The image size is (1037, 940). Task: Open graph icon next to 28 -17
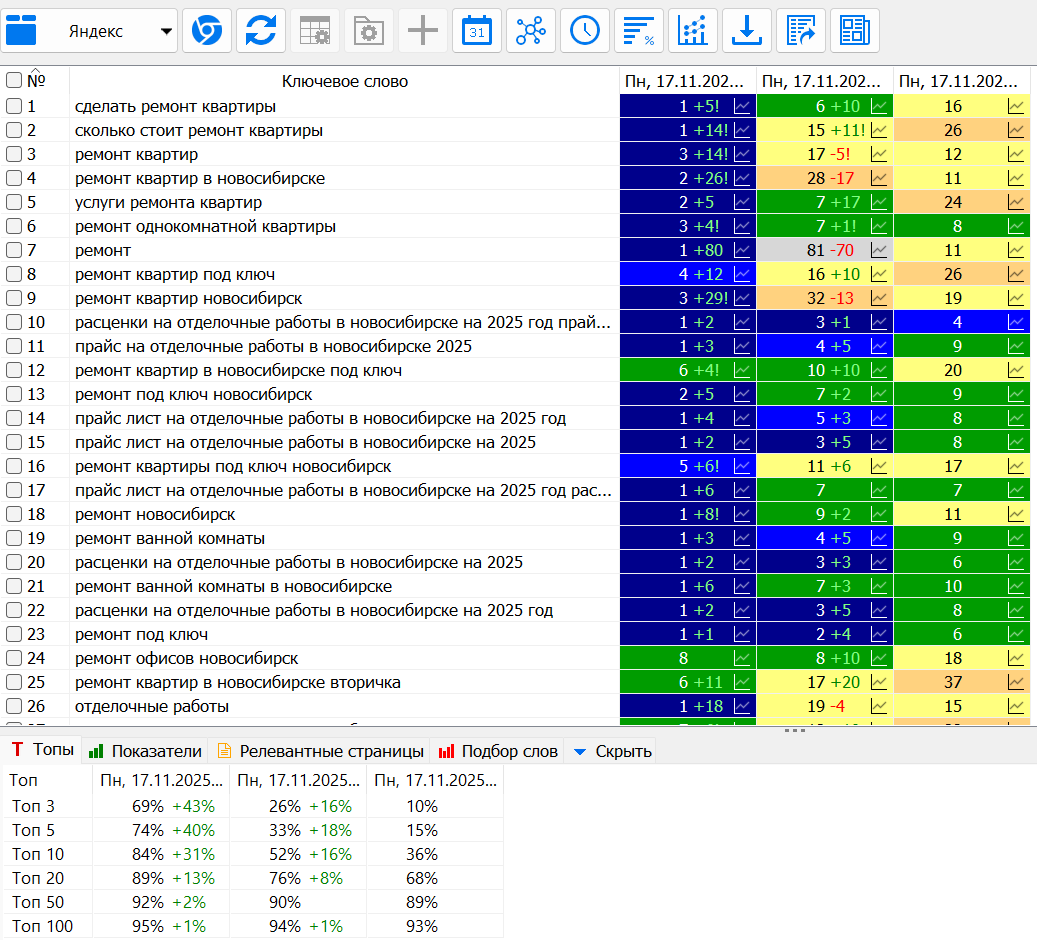point(878,179)
